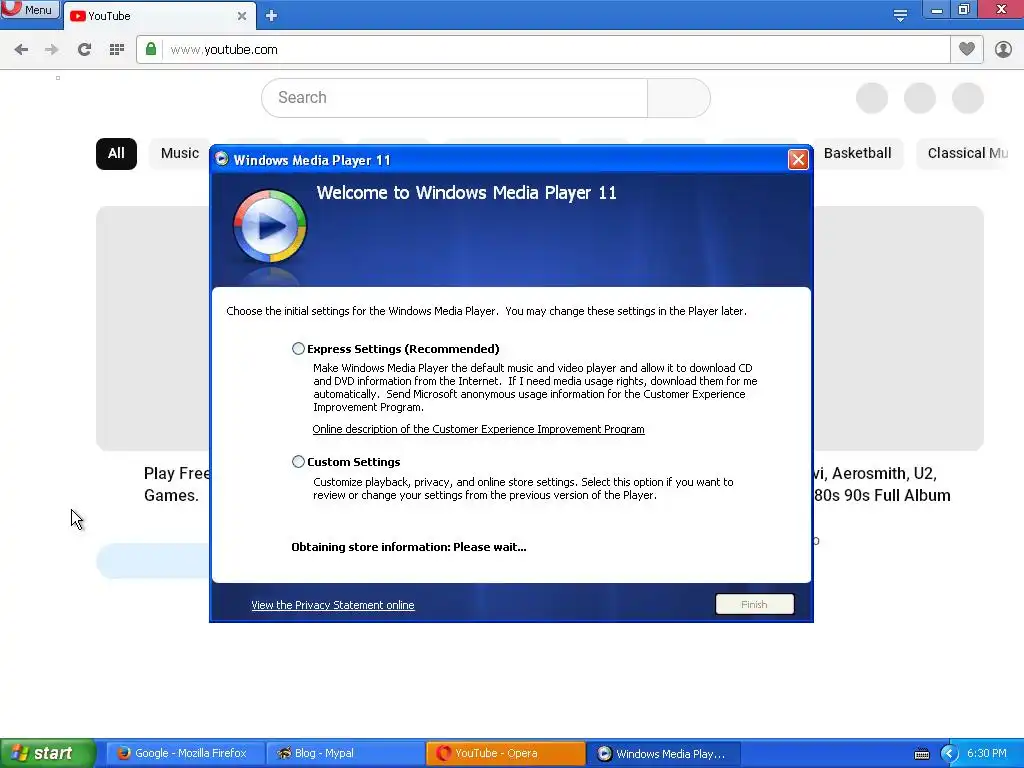View the Privacy Statement online link

(332, 605)
